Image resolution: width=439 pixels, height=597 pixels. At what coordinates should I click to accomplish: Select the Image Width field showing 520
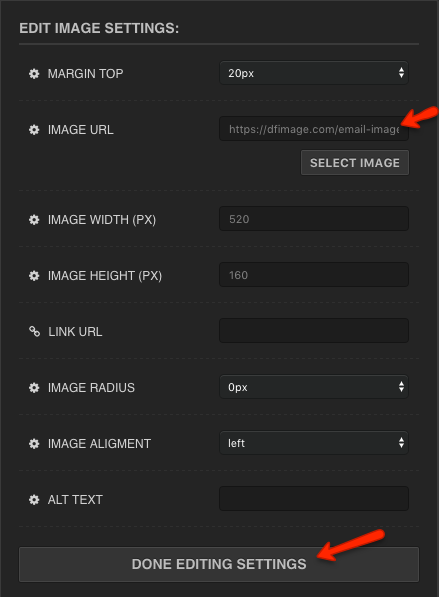tap(314, 219)
